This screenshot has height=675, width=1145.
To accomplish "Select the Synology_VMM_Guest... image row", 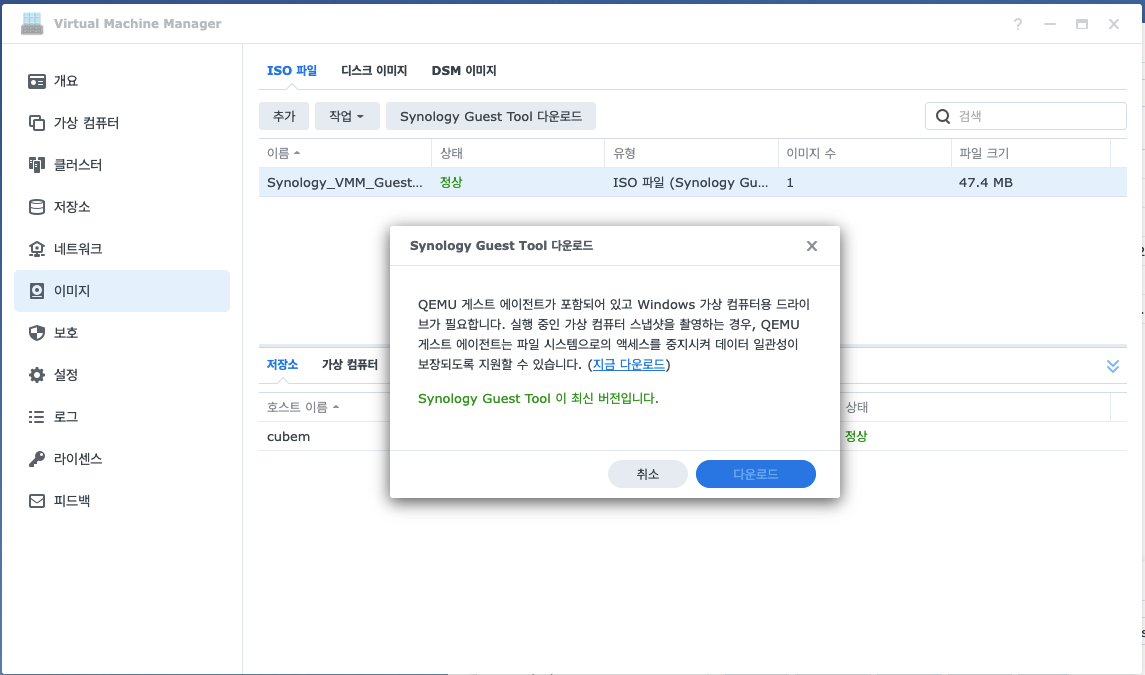I will [692, 183].
